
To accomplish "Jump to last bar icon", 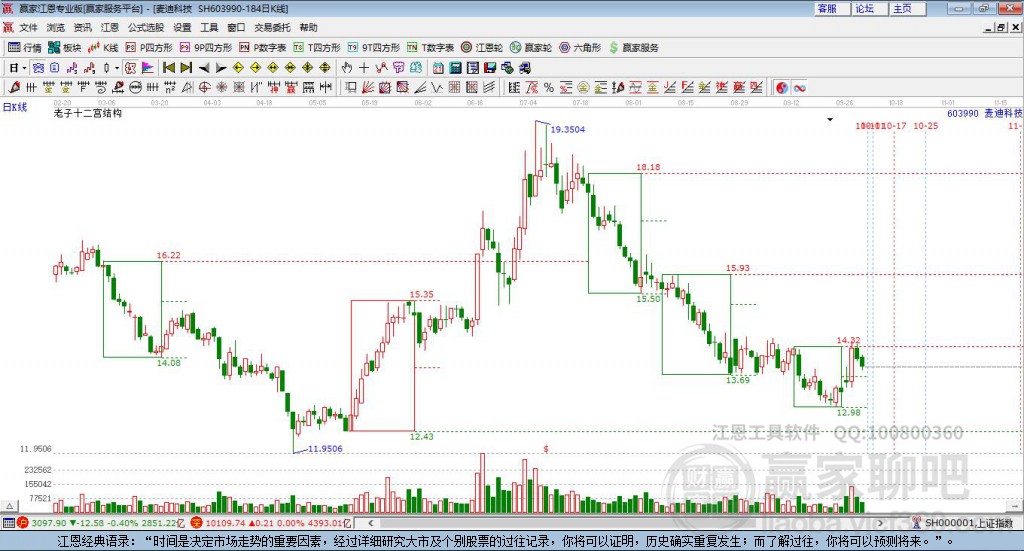I will (186, 68).
